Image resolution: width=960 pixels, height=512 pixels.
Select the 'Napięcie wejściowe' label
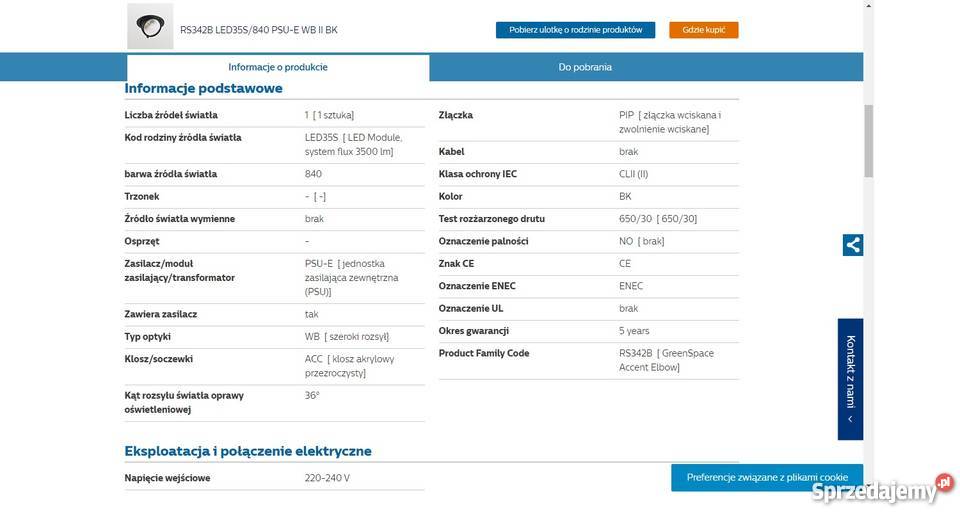click(167, 478)
